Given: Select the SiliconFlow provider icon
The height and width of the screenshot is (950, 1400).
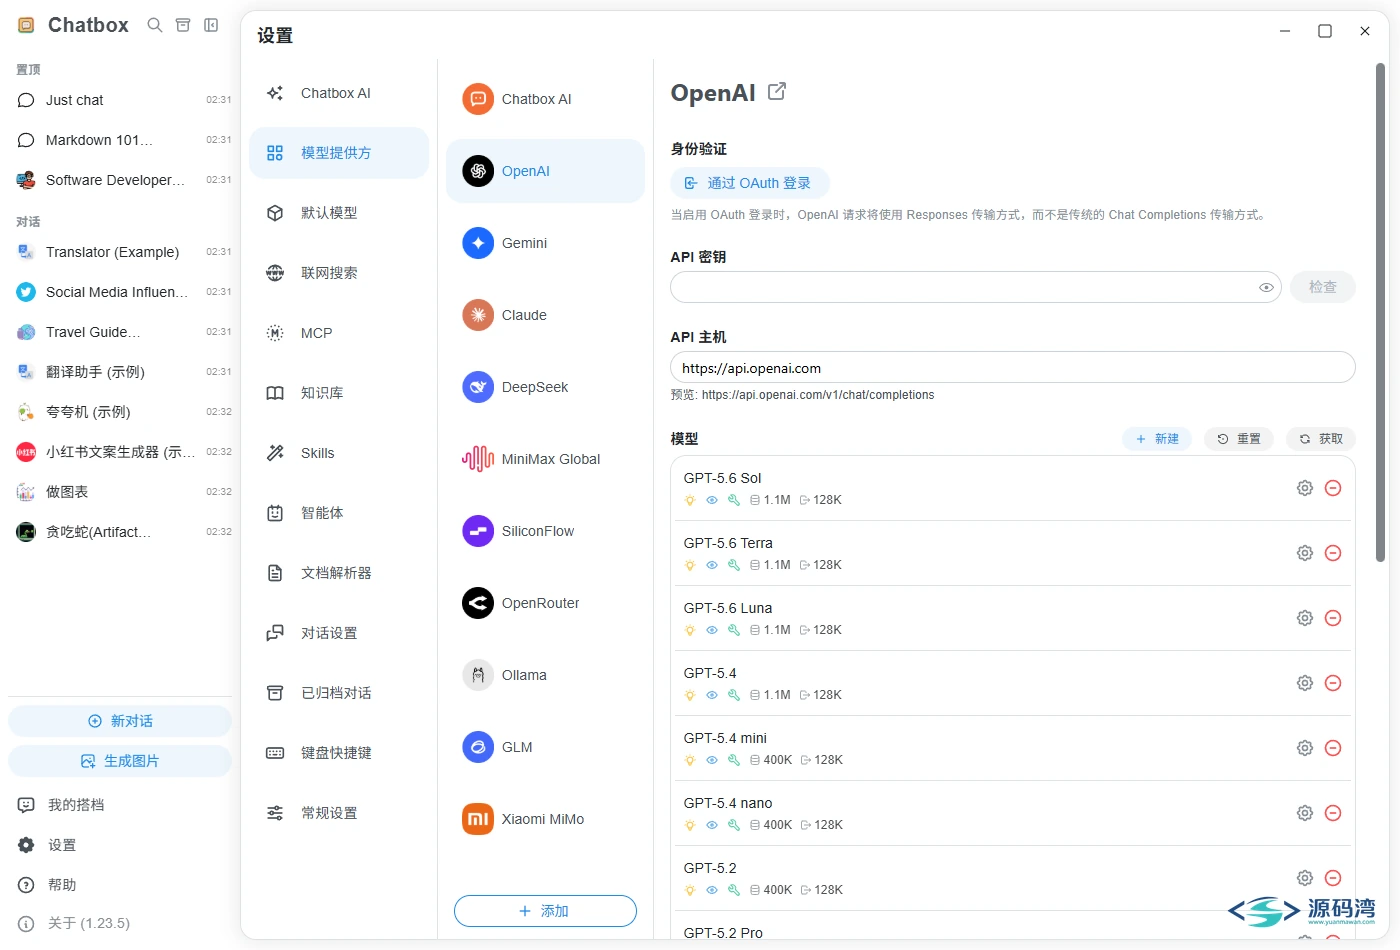Looking at the screenshot, I should [x=478, y=531].
